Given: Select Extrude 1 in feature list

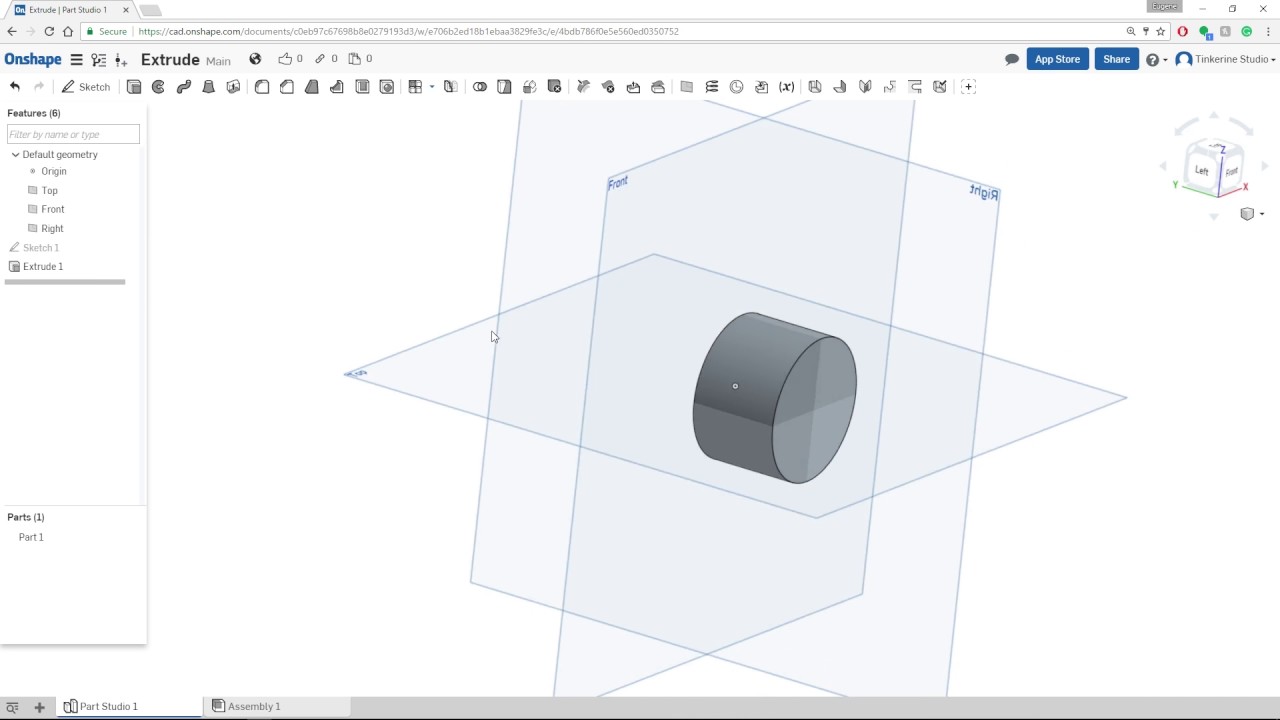Looking at the screenshot, I should (42, 266).
